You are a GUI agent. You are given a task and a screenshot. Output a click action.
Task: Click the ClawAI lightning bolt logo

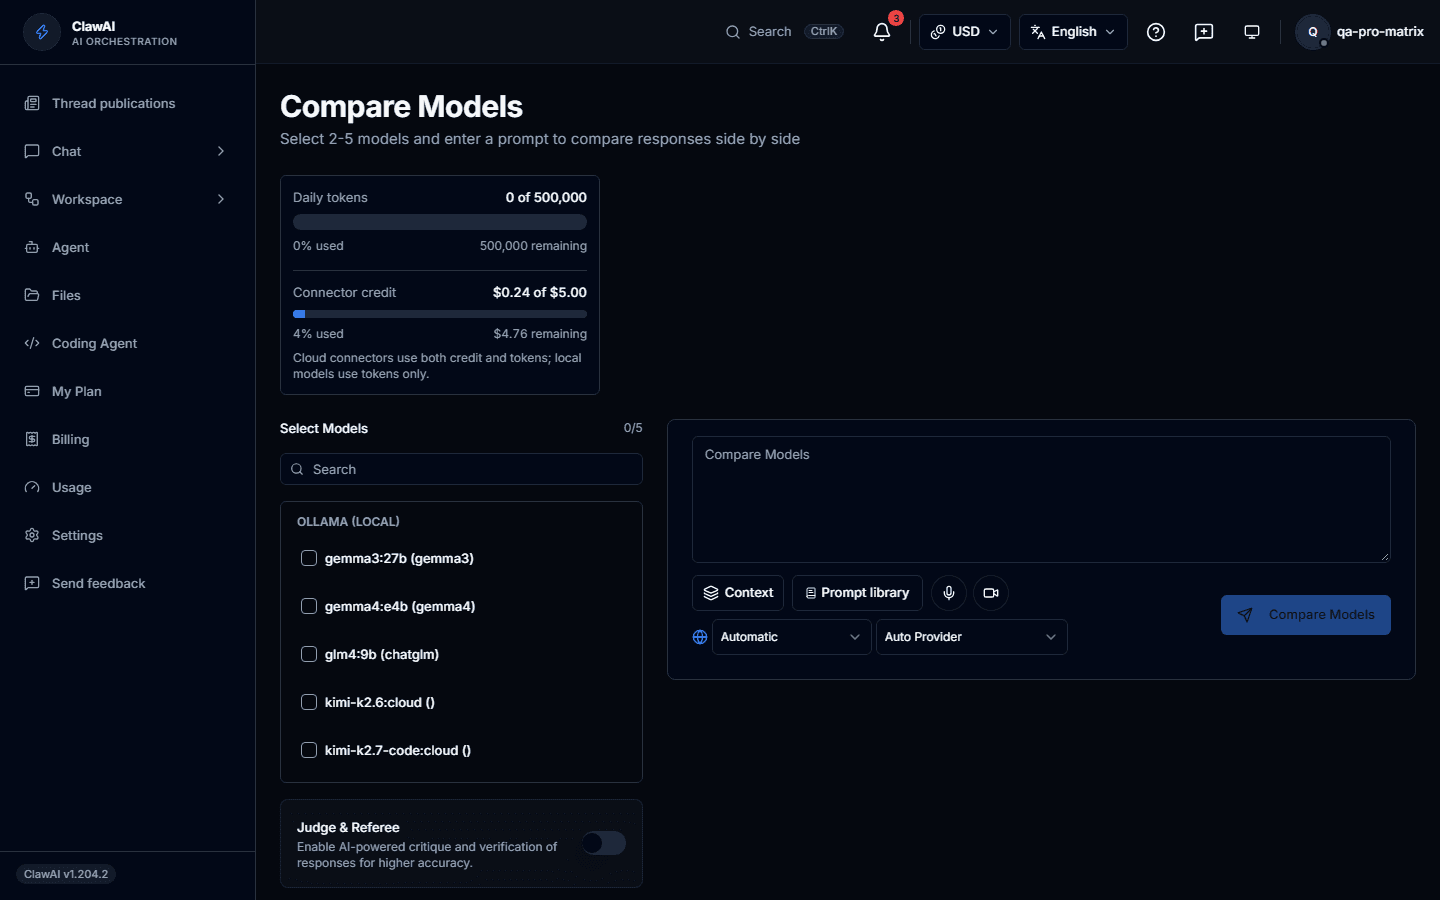tap(42, 32)
